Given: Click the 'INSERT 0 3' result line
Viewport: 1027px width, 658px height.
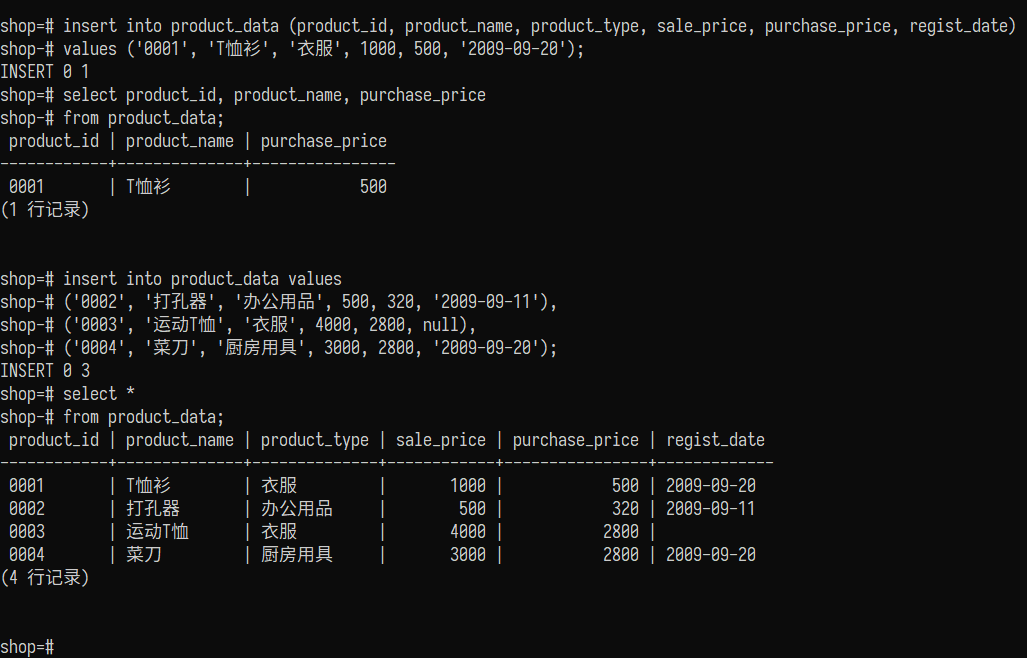Looking at the screenshot, I should [x=45, y=370].
